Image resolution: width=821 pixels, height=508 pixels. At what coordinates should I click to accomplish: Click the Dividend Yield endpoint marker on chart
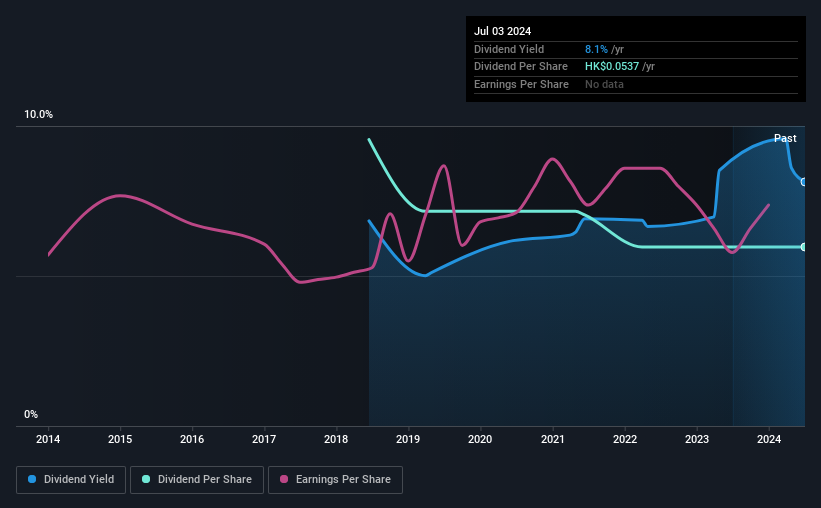coord(804,182)
